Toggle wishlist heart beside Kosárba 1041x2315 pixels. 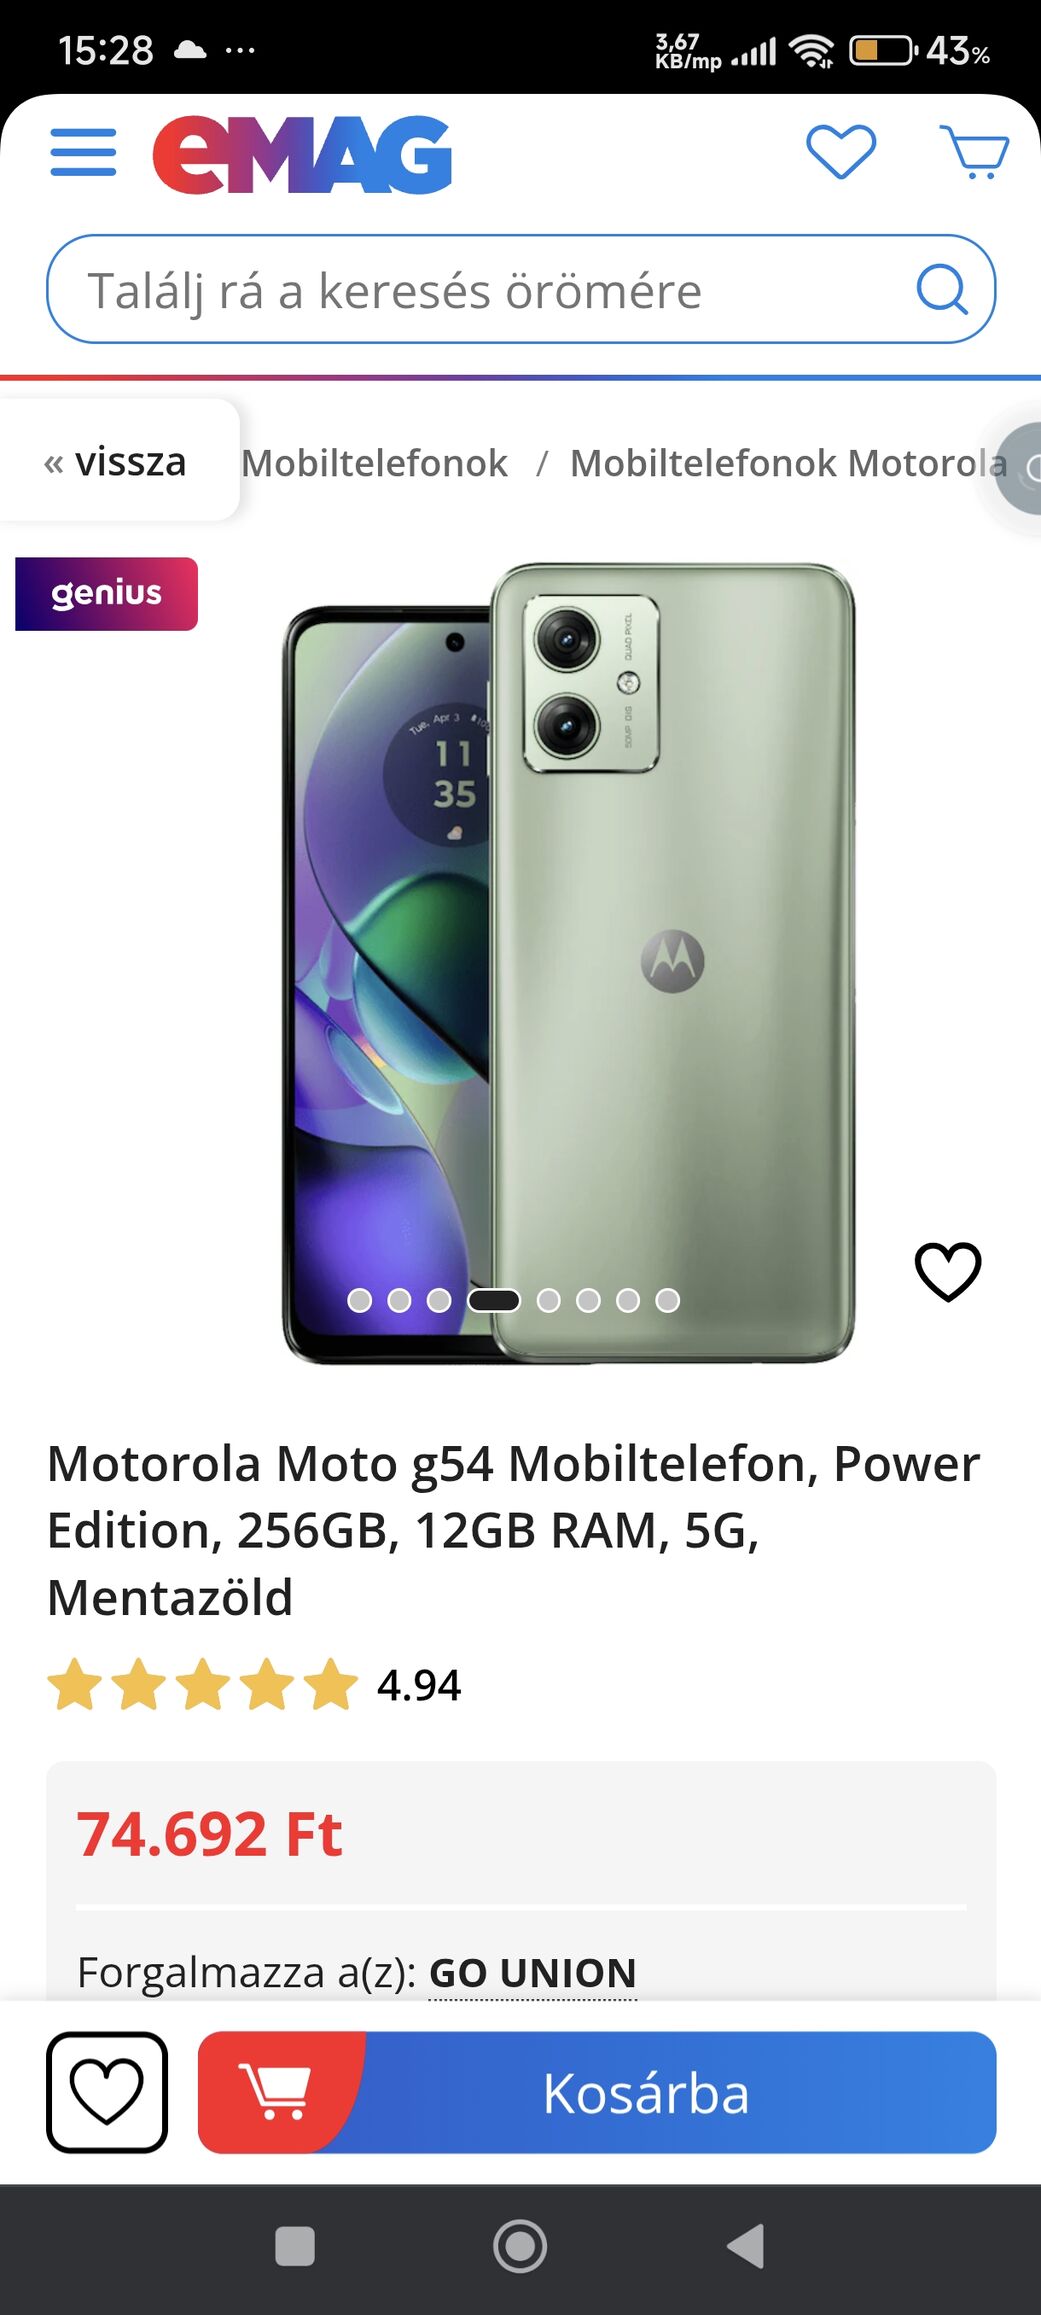(107, 2092)
